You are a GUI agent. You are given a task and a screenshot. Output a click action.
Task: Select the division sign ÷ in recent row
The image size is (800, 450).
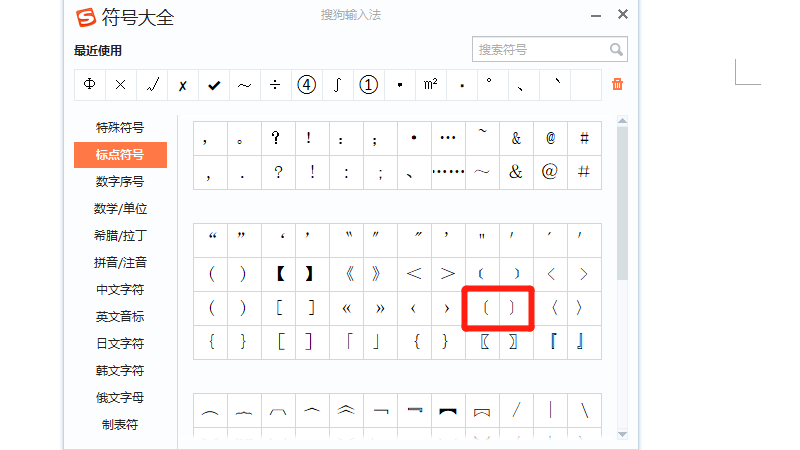coord(275,85)
